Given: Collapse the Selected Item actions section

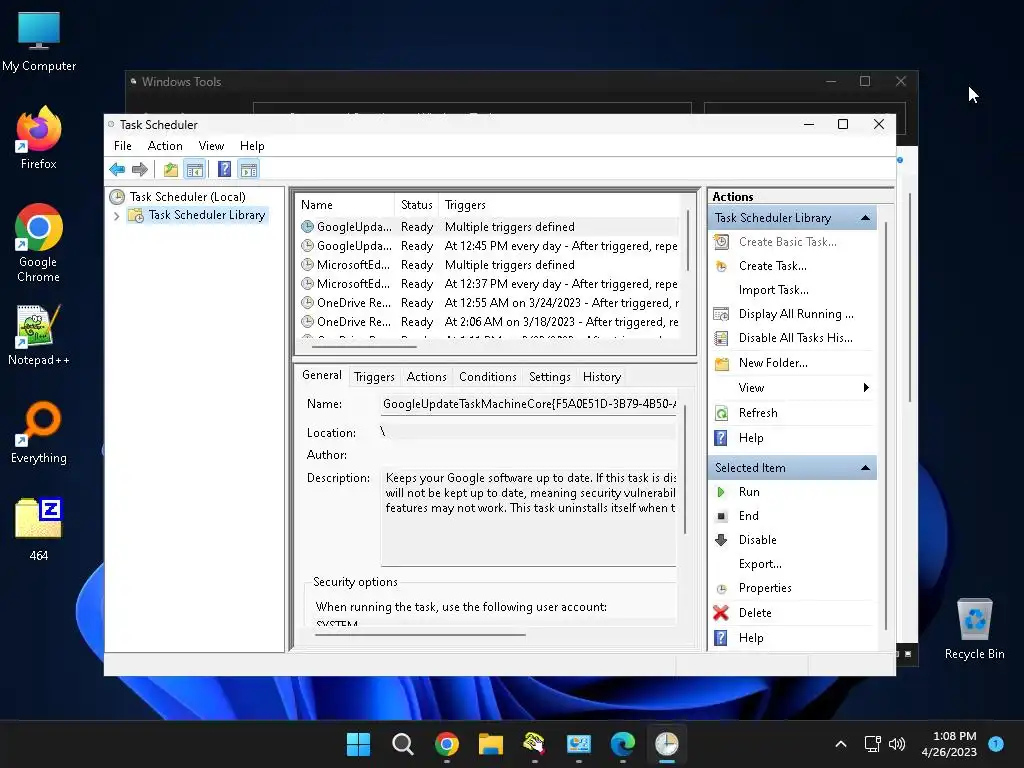Looking at the screenshot, I should pos(865,468).
